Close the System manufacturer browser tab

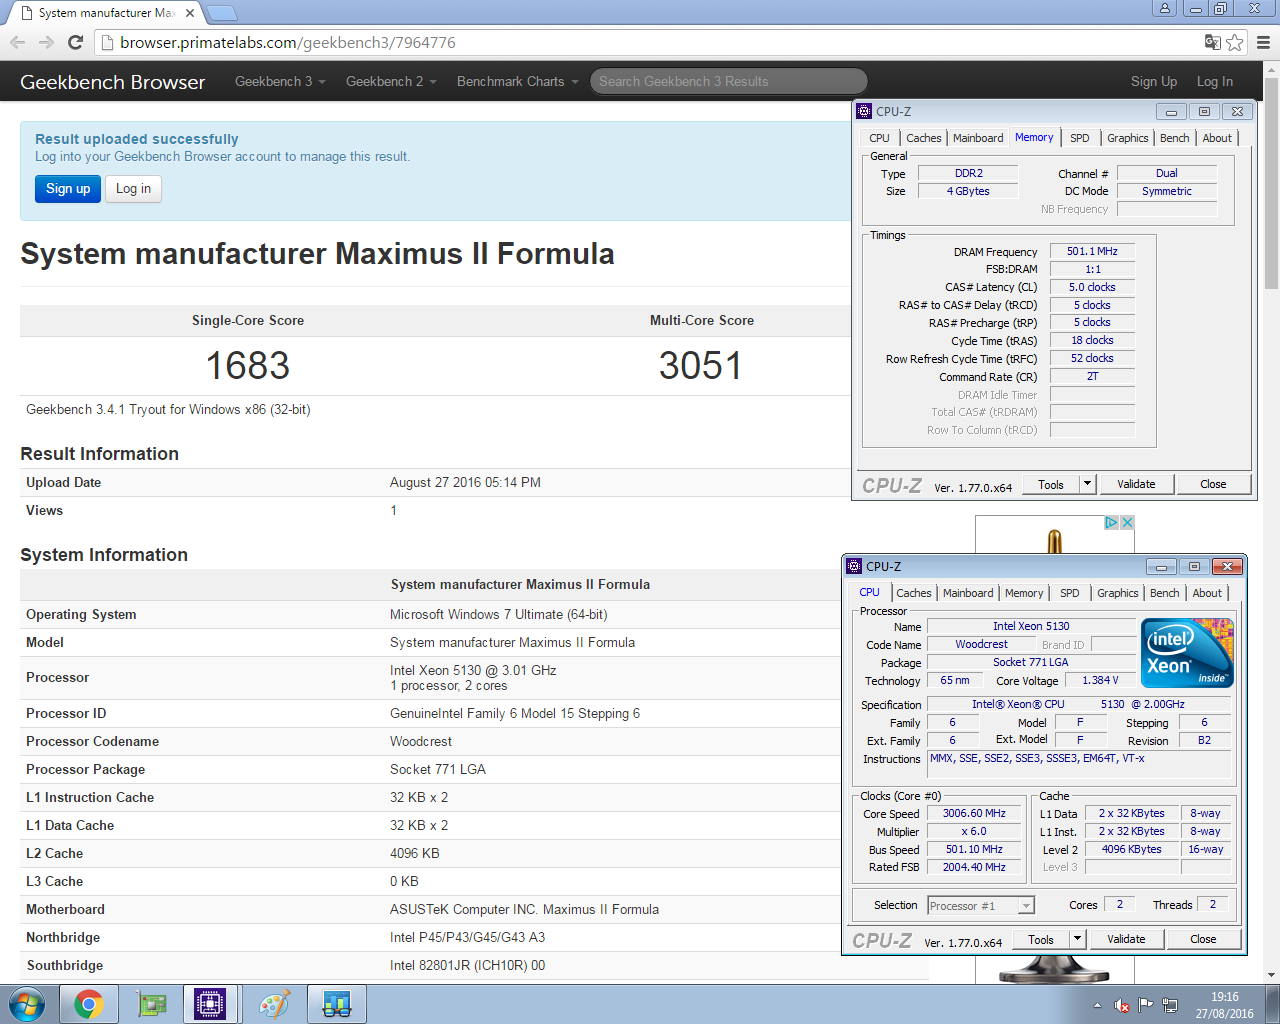point(190,13)
